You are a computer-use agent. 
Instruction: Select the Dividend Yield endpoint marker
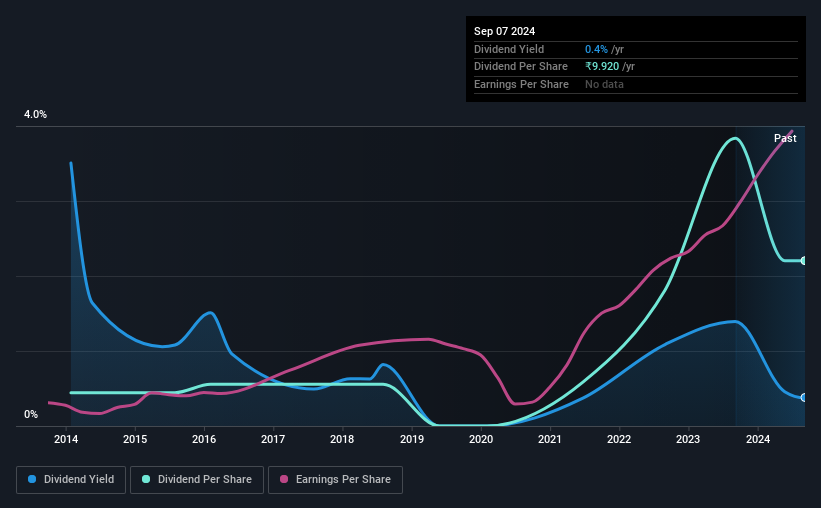(x=804, y=397)
